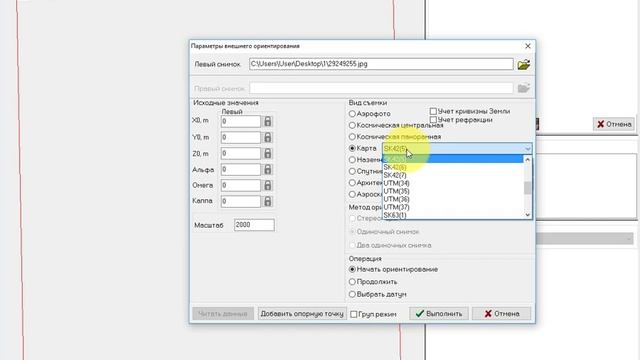Enable Учет рефракции checkbox
640x360 pixels.
(x=433, y=120)
